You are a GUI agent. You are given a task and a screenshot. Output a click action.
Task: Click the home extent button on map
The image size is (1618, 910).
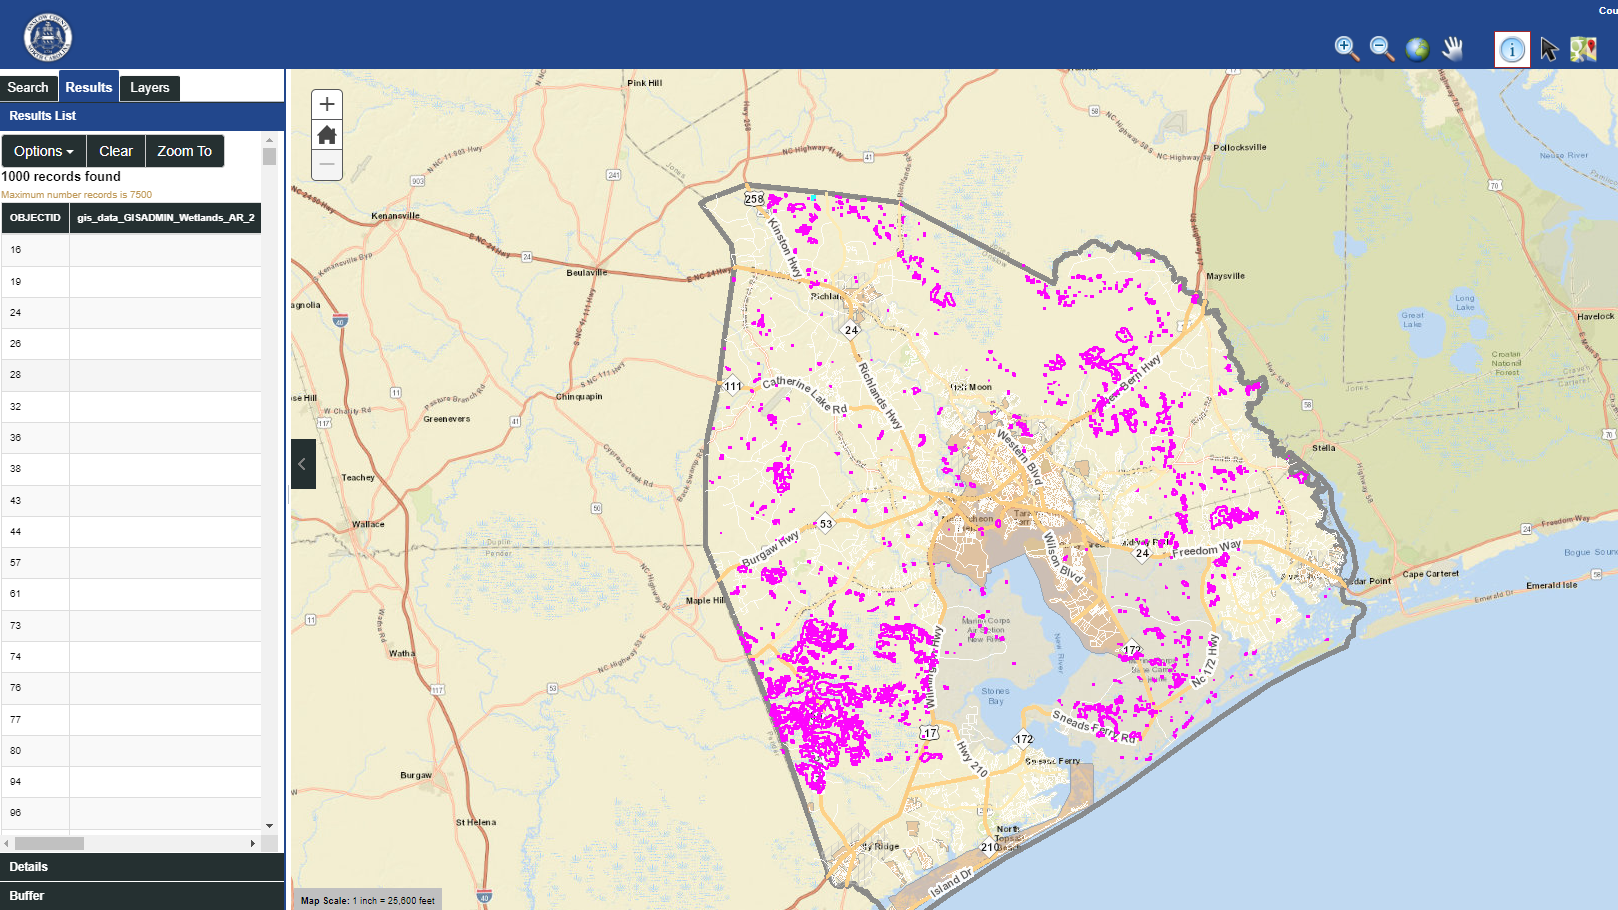(x=326, y=134)
